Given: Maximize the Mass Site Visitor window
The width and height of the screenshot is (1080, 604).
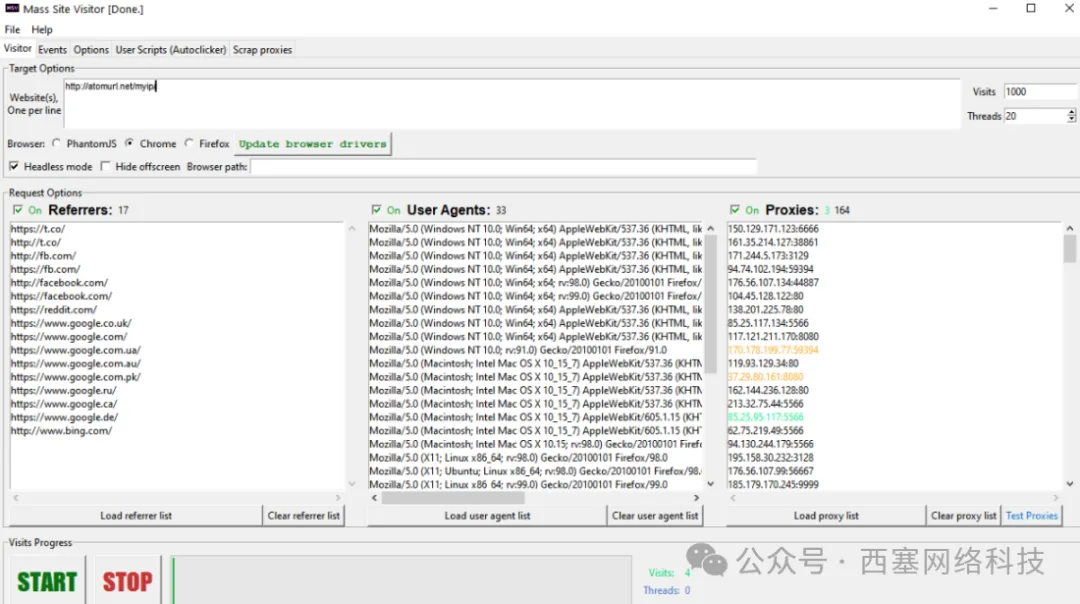Looking at the screenshot, I should 1031,8.
